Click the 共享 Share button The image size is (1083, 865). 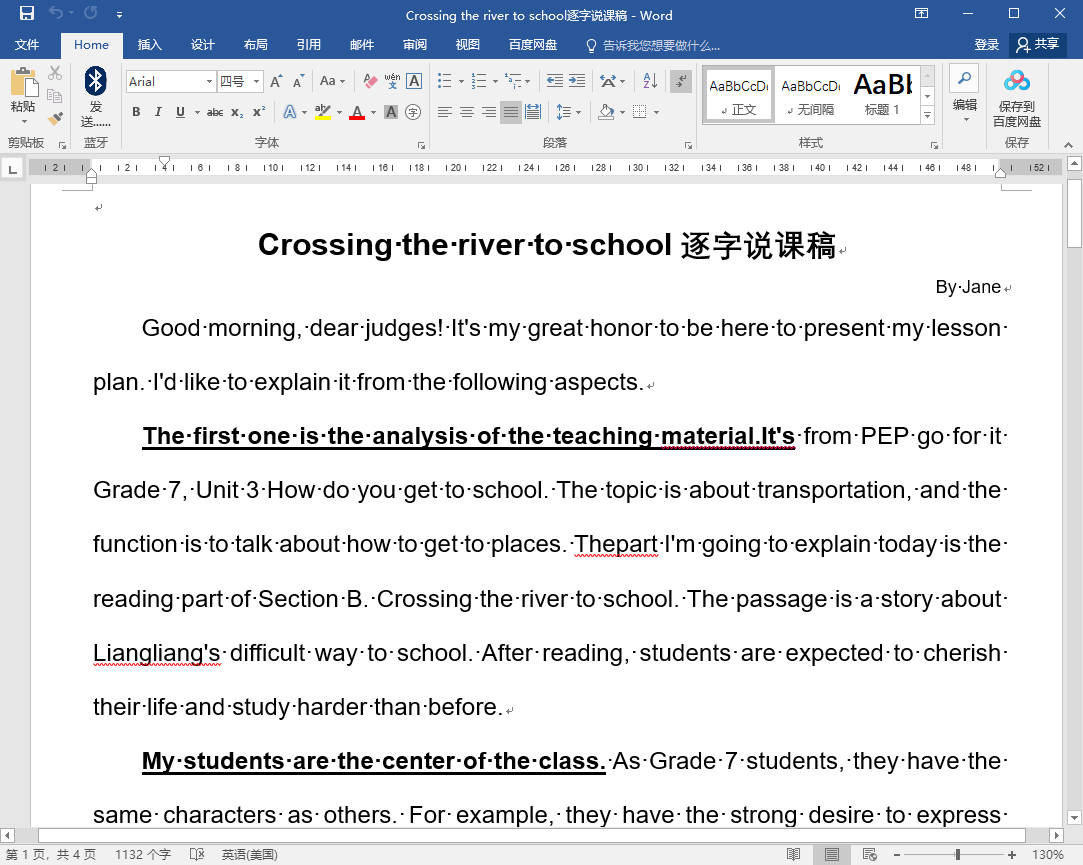pos(1037,45)
